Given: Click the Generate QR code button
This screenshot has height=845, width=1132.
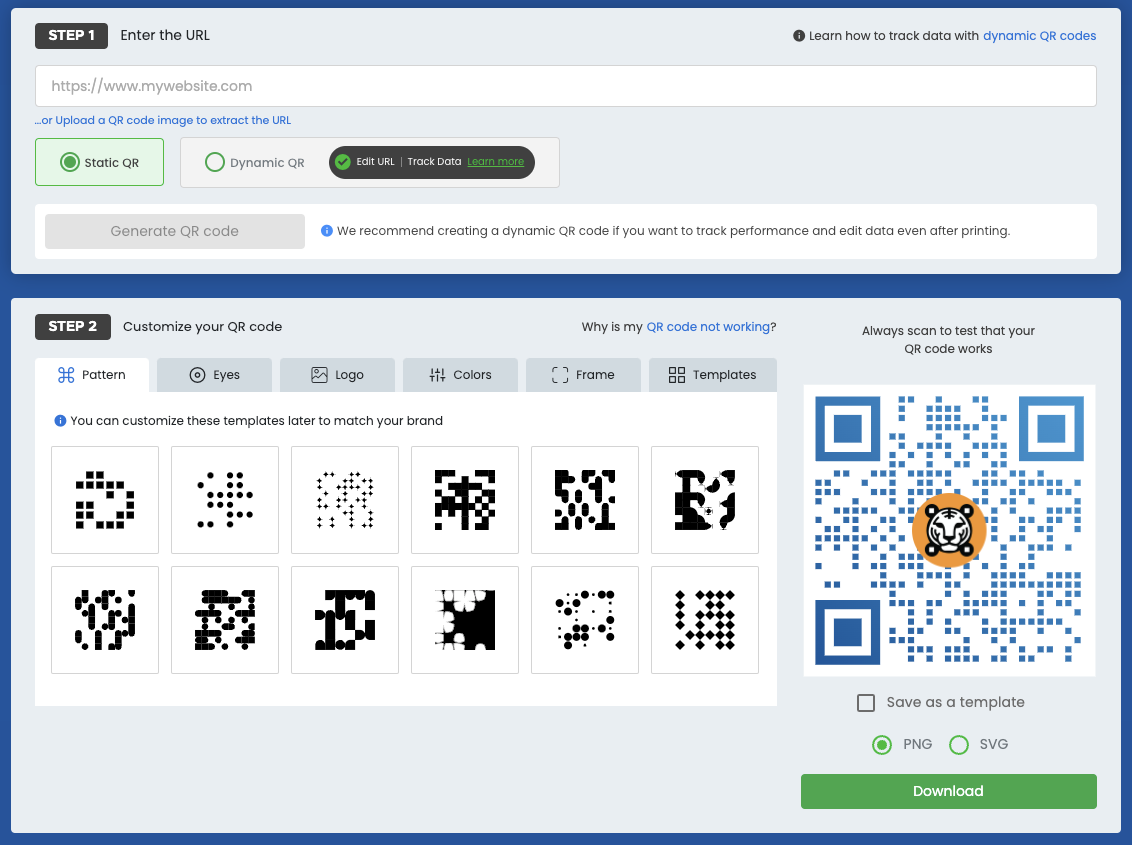Looking at the screenshot, I should click(x=175, y=231).
